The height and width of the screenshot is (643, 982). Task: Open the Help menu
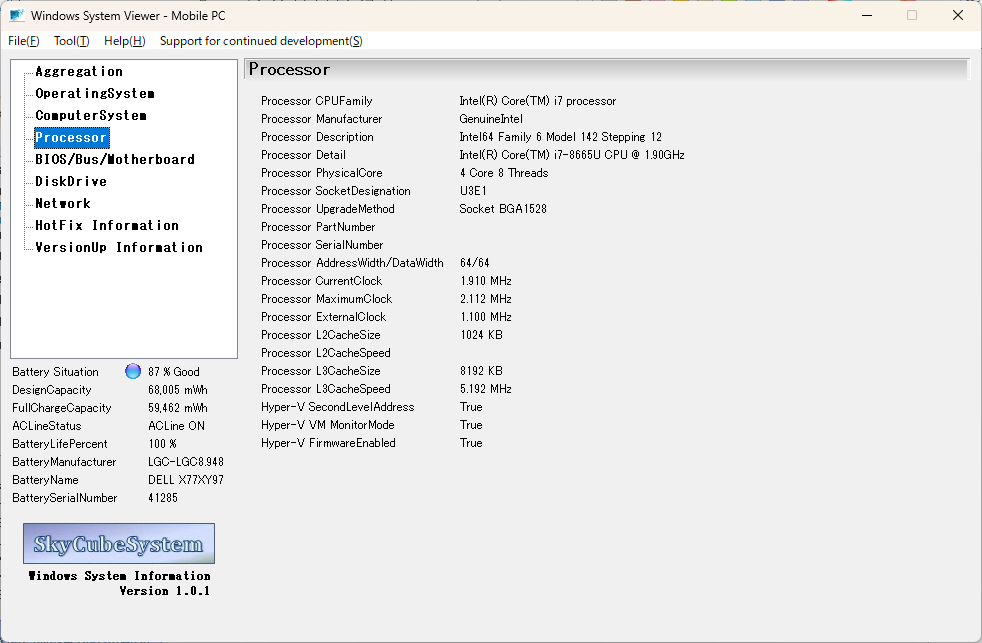[125, 41]
